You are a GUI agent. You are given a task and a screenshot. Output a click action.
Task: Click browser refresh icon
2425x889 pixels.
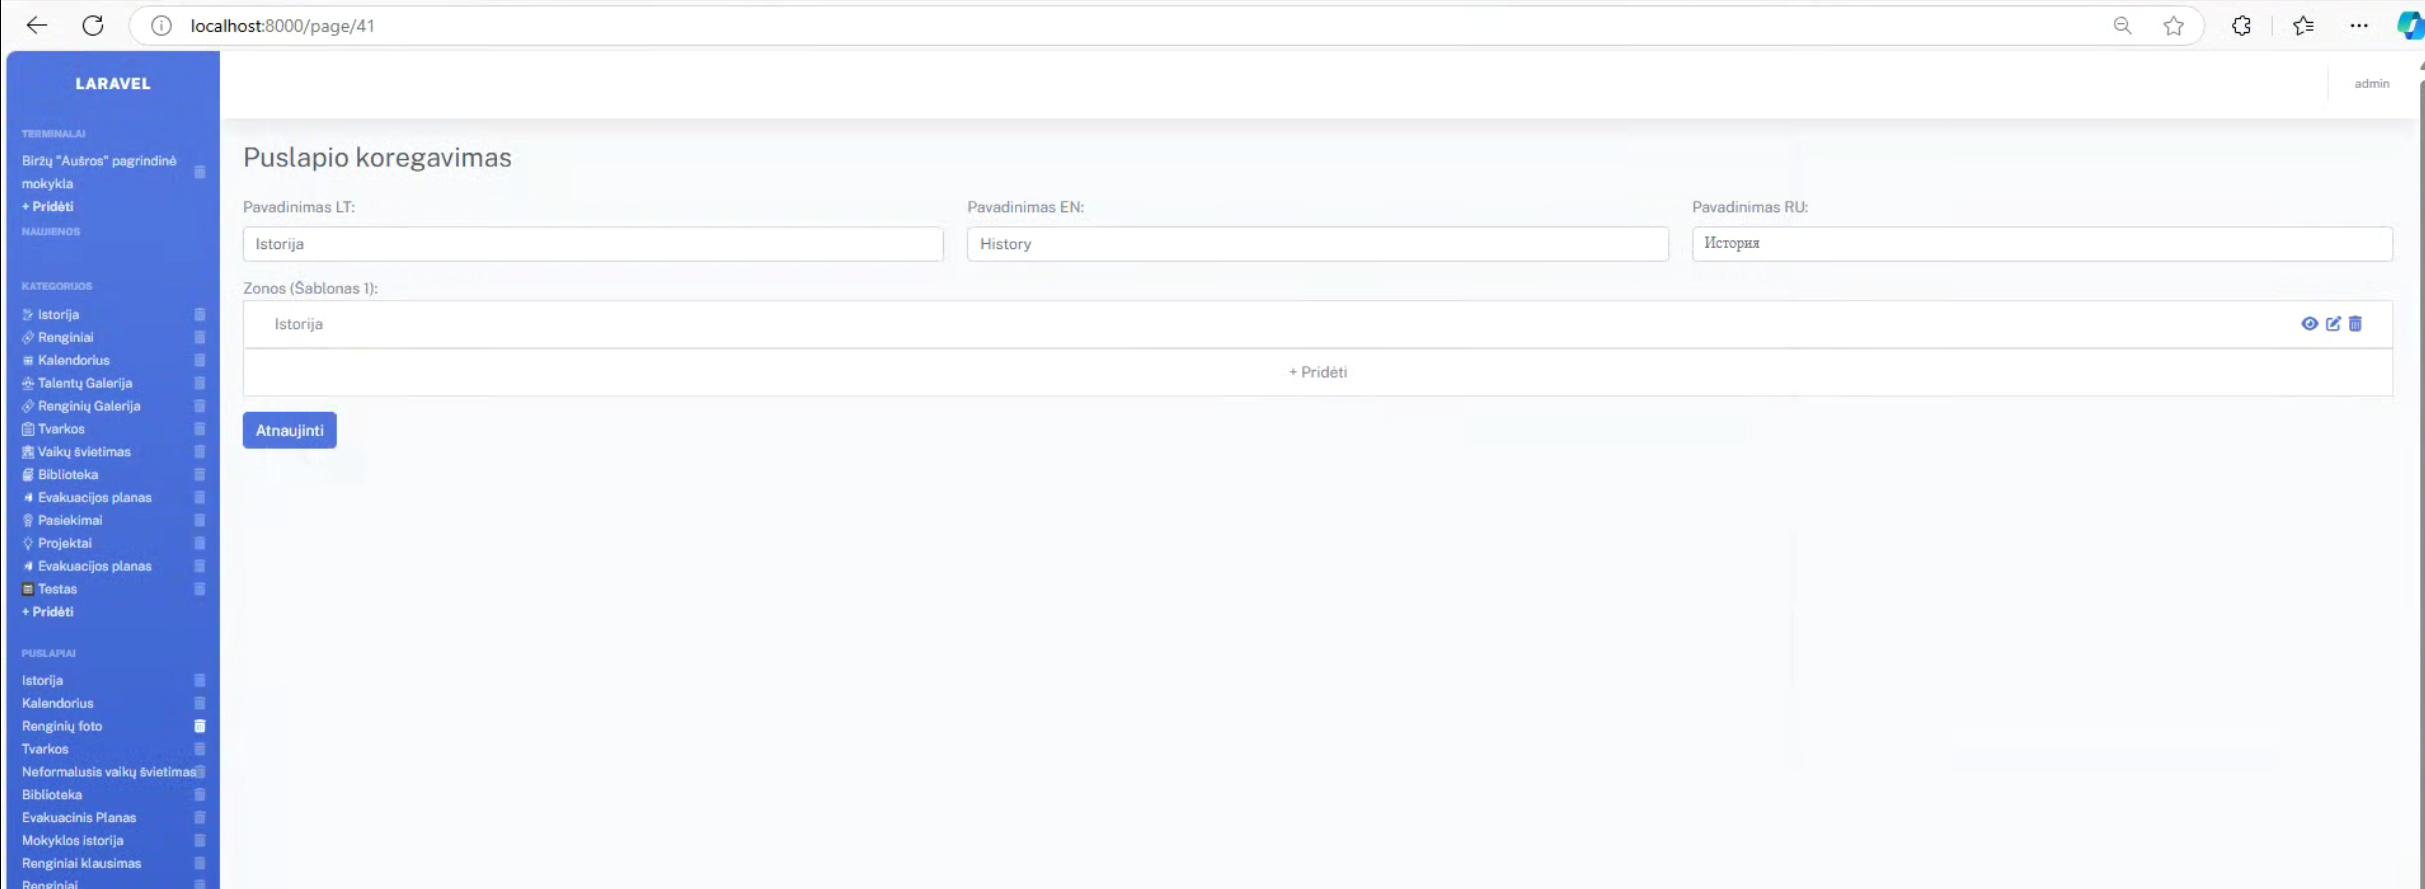[93, 26]
